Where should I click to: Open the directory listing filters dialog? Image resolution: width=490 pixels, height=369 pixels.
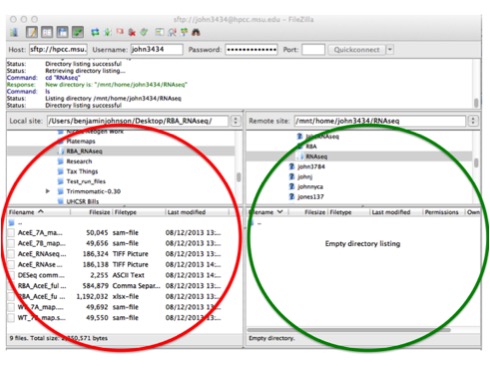pyautogui.click(x=160, y=32)
